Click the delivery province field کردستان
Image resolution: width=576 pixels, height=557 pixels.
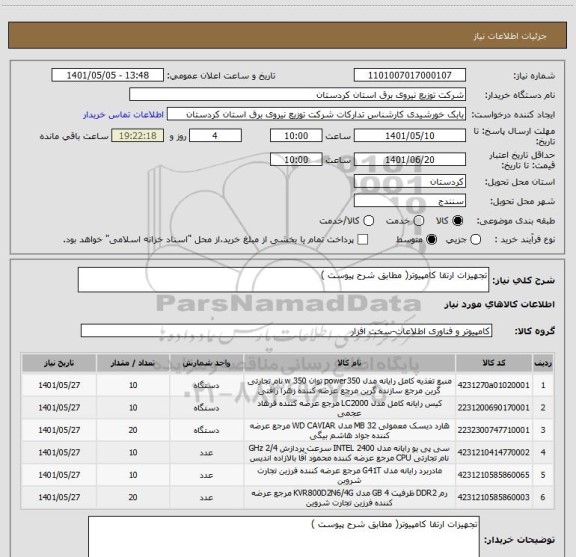[x=410, y=182]
